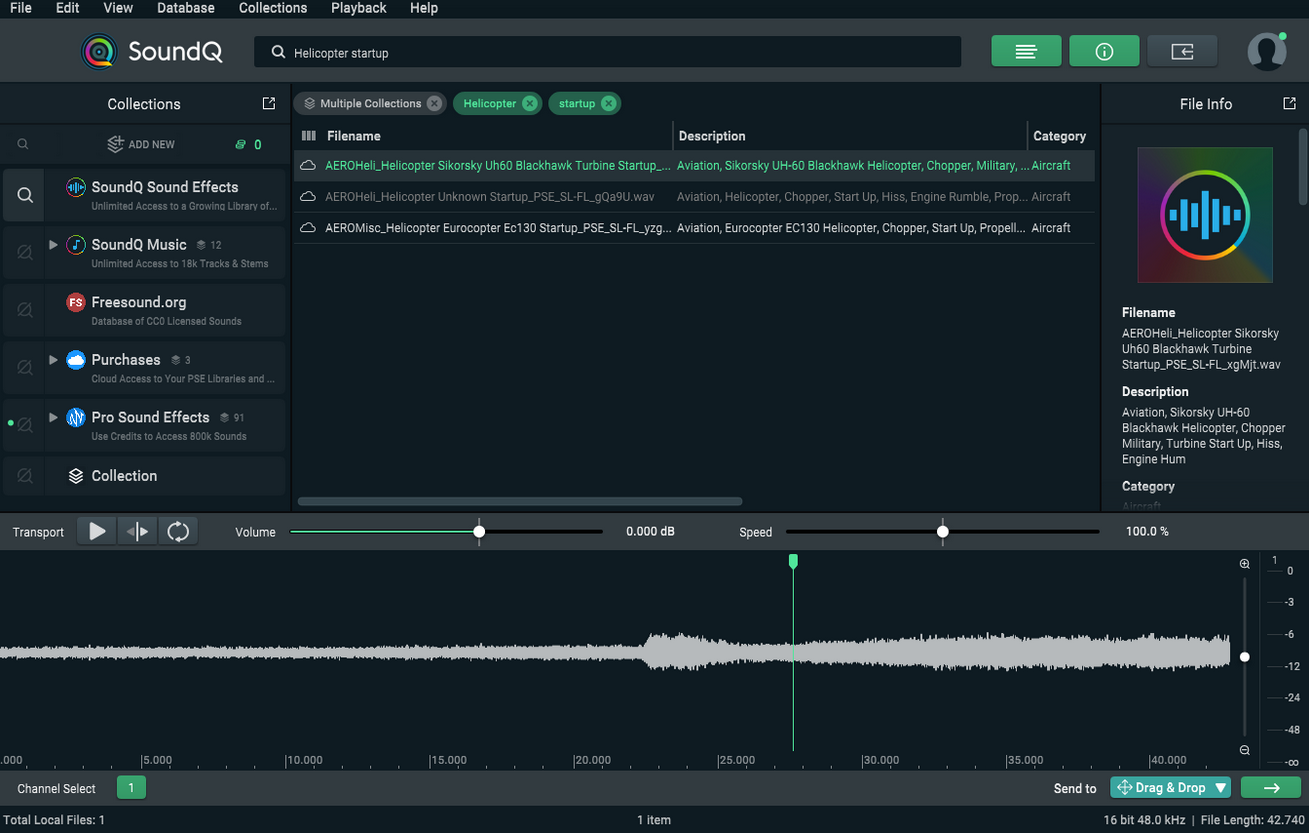
Task: Toggle visibility of the SoundQ Music collection
Action: [22, 252]
